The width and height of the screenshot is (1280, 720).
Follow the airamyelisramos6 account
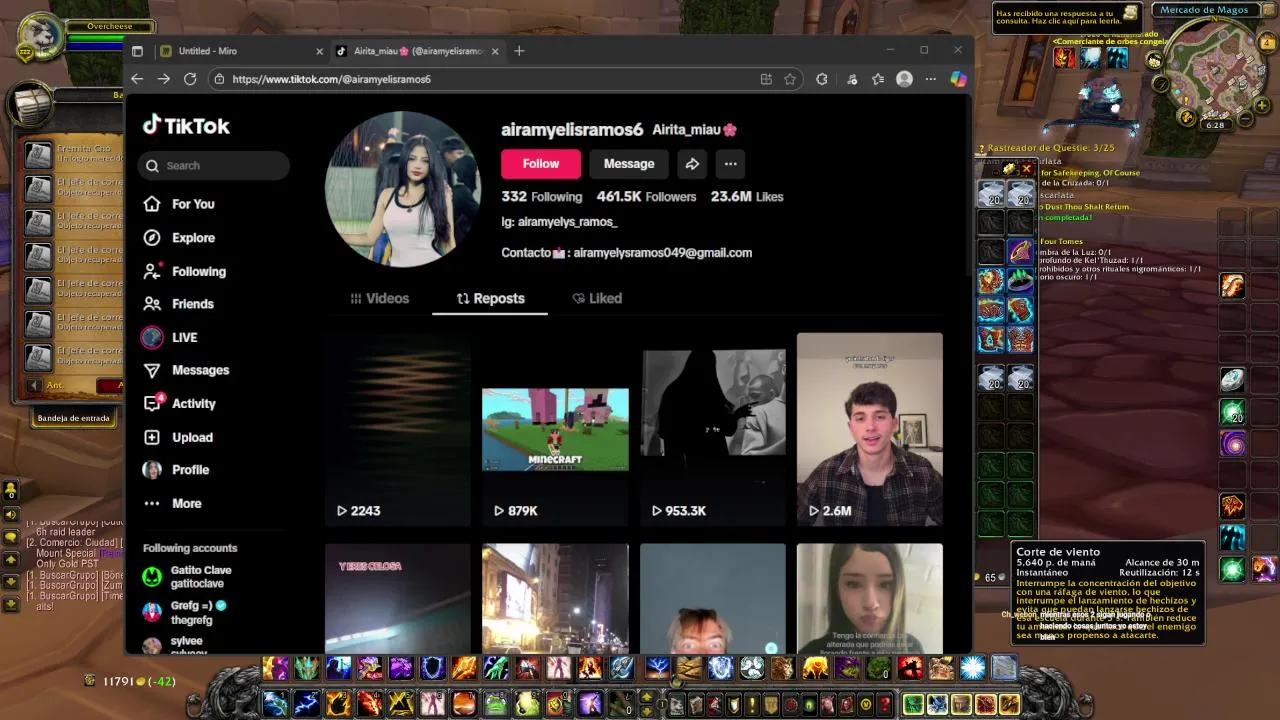pos(540,164)
